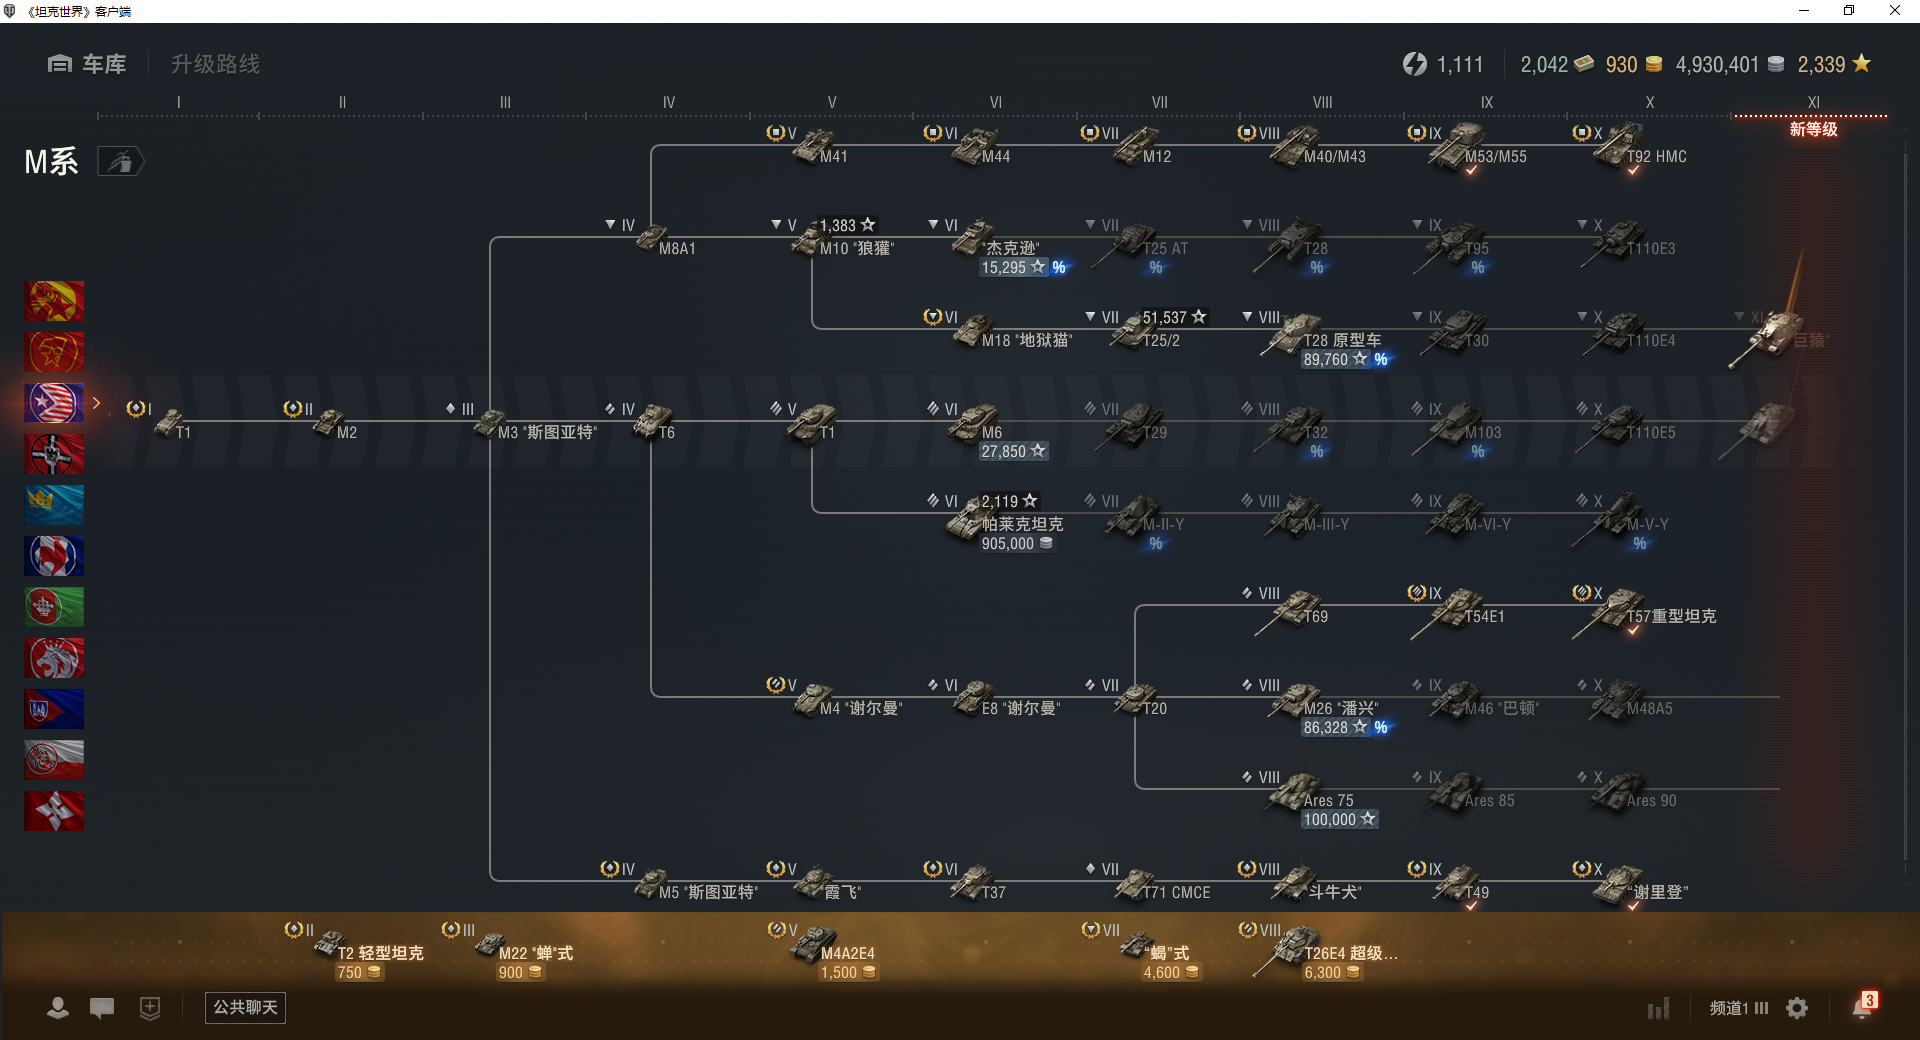Open the shield plus icon
The height and width of the screenshot is (1040, 1920).
[x=150, y=1008]
